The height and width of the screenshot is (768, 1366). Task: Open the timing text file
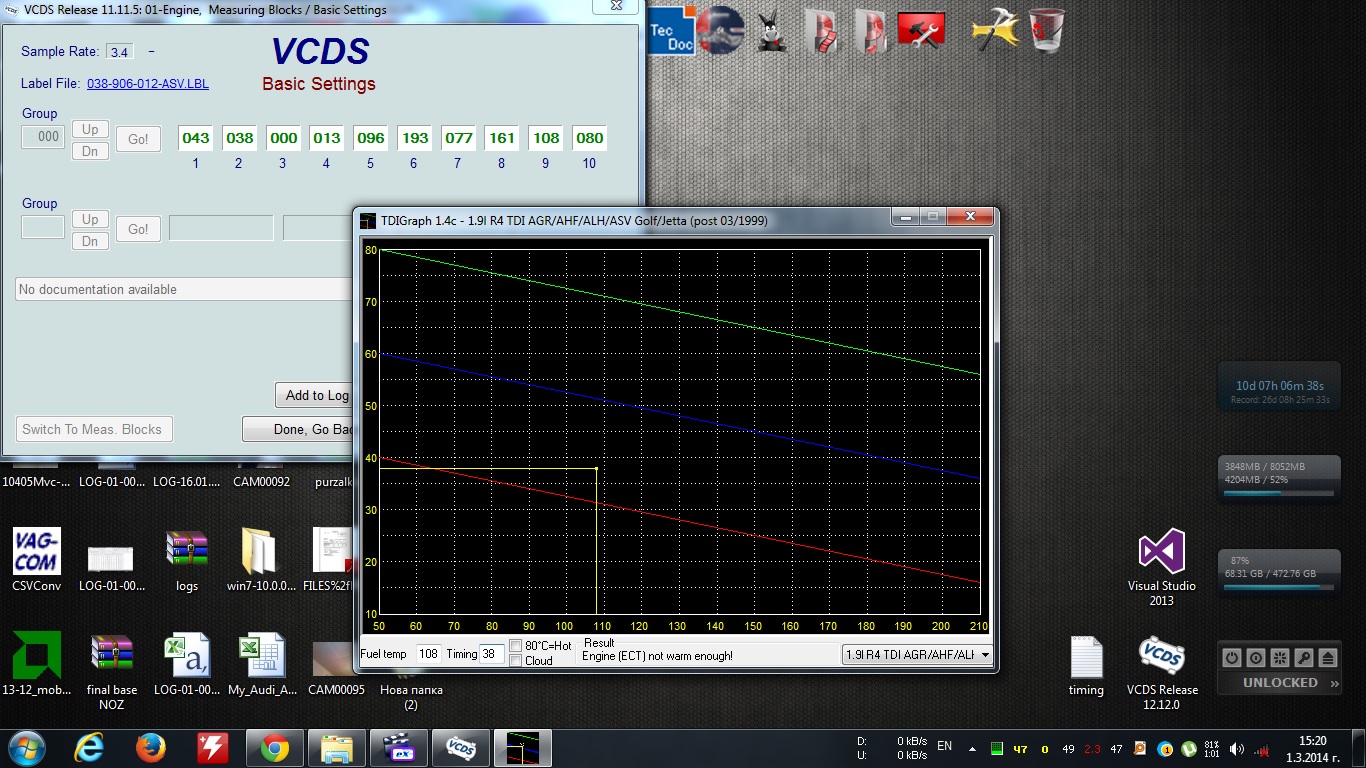[x=1086, y=657]
